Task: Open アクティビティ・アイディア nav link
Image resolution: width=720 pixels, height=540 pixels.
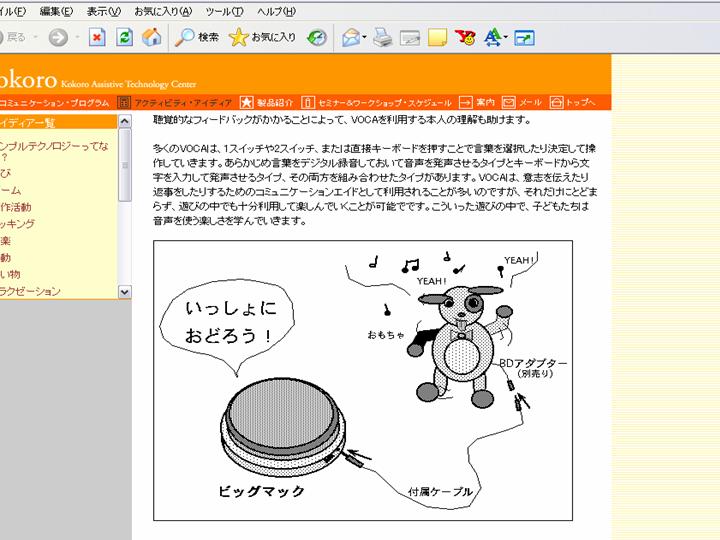Action: pyautogui.click(x=183, y=102)
